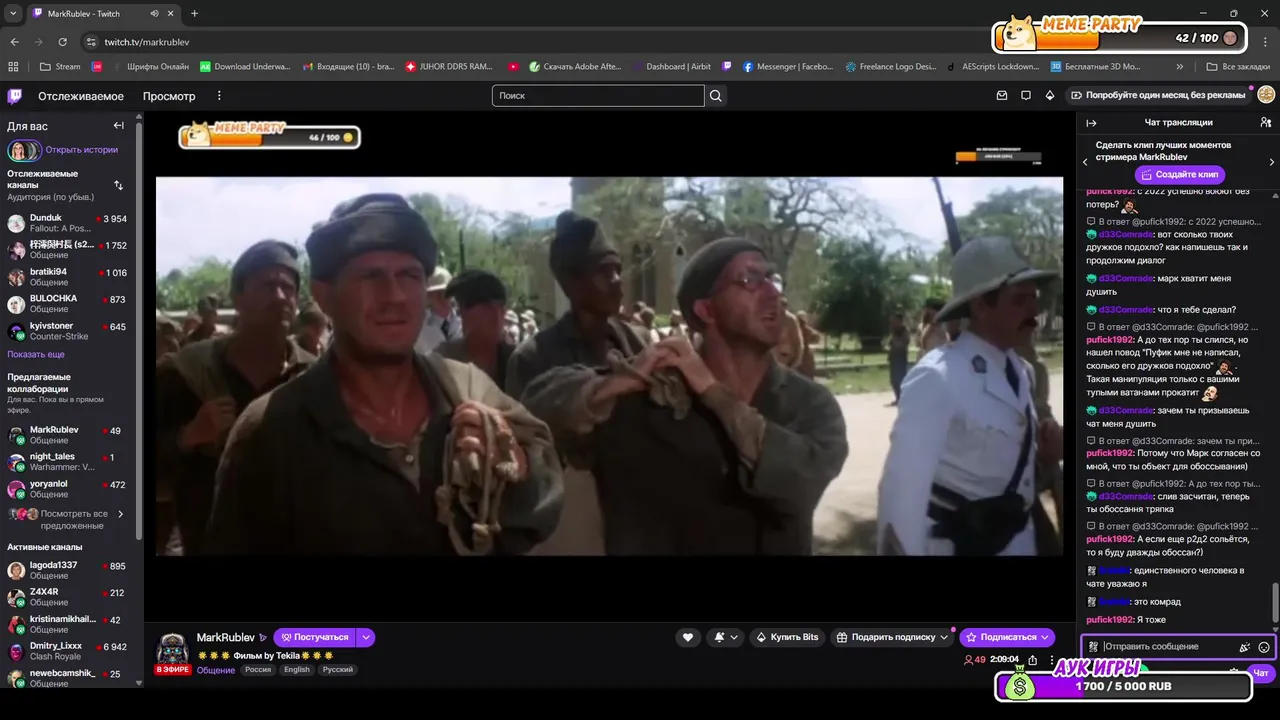1280x720 pixels.
Task: Collapse the stream chat panel arrow
Action: click(x=1091, y=123)
